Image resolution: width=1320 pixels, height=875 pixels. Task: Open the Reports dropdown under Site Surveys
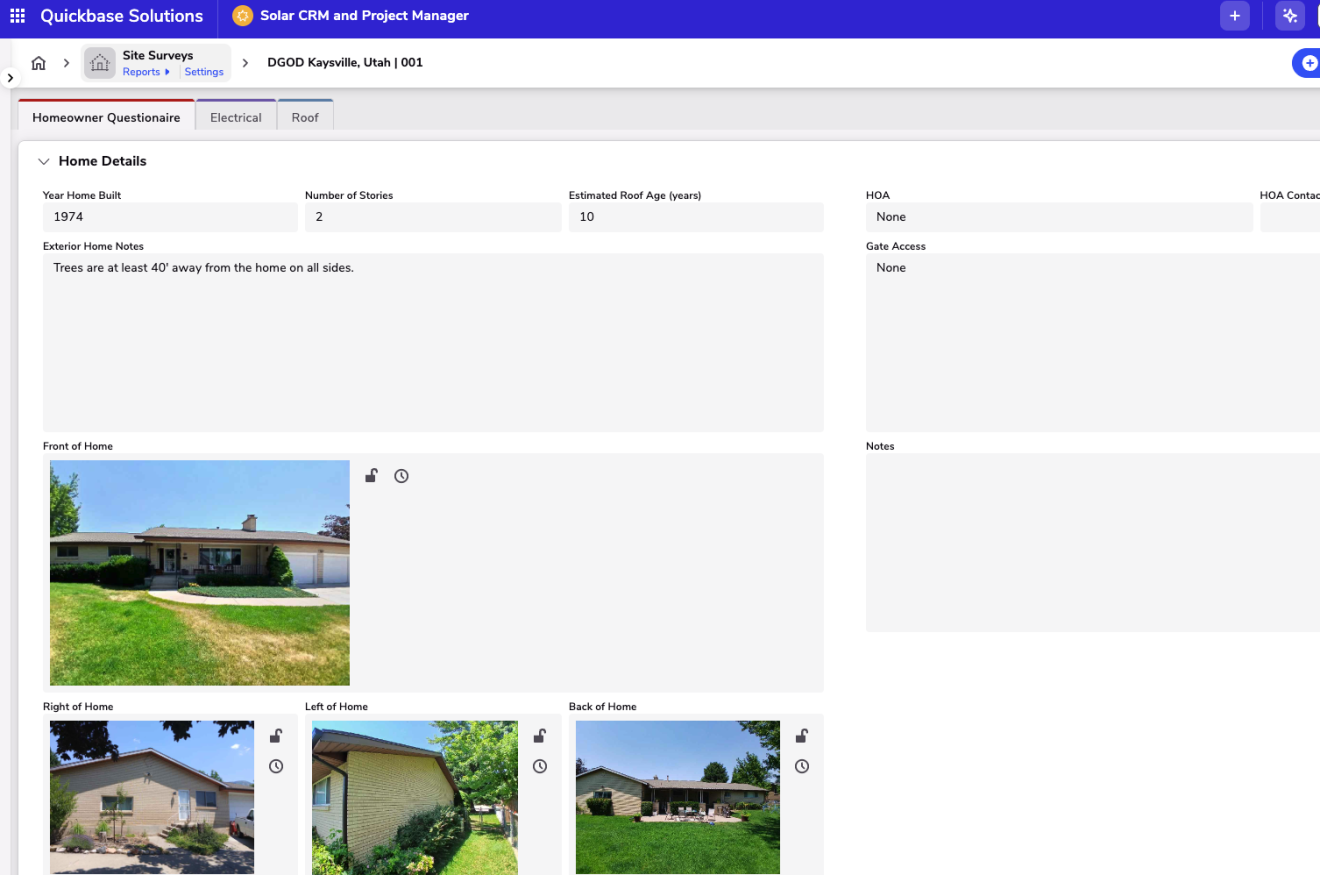pos(146,72)
